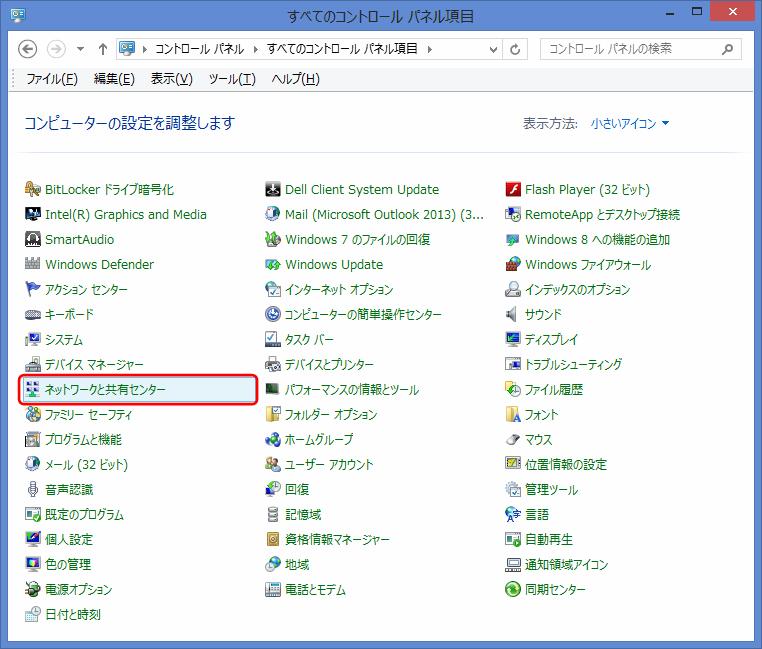Click the Forward arrow button
Viewport: 762px width, 649px height.
coord(56,49)
